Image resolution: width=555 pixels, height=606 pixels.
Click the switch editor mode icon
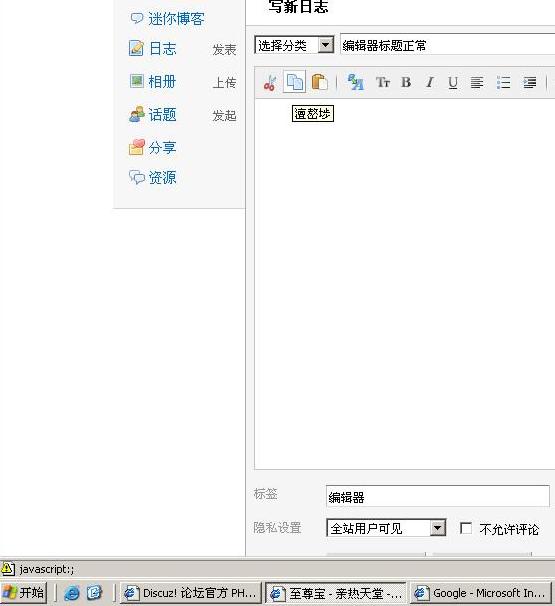(356, 82)
